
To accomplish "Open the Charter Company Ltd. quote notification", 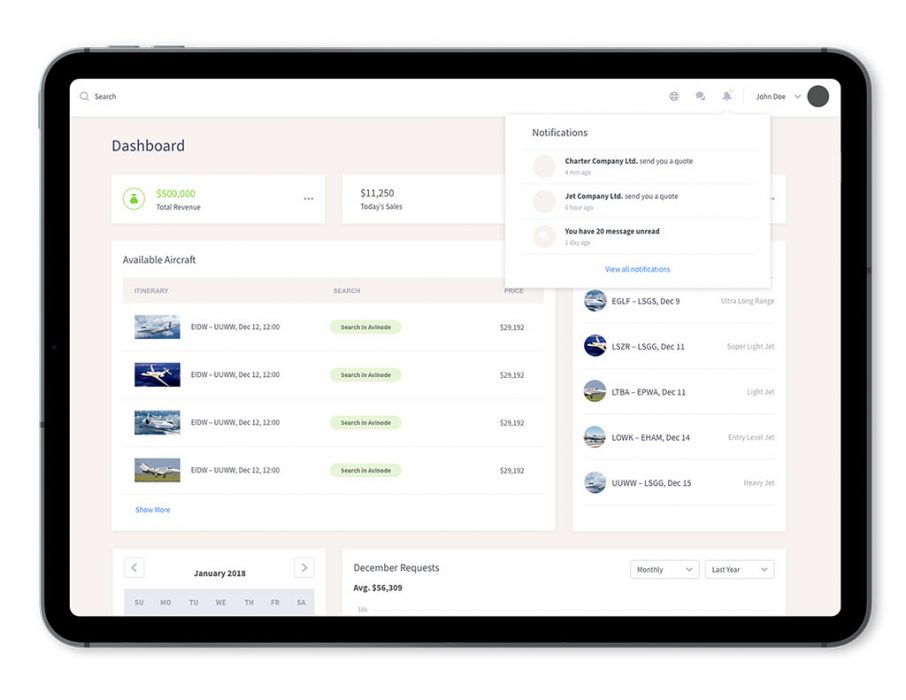I will pyautogui.click(x=628, y=161).
